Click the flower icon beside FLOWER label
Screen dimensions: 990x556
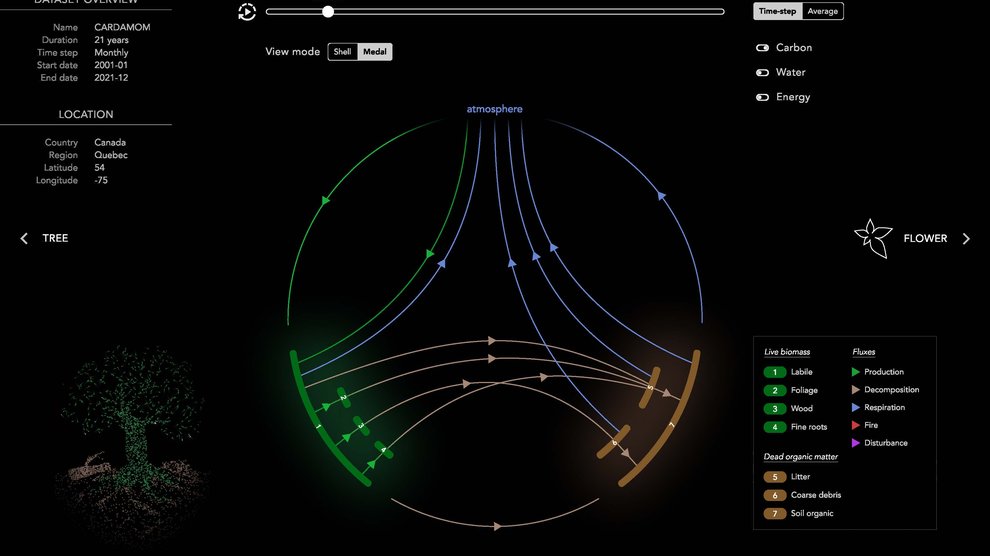[872, 238]
